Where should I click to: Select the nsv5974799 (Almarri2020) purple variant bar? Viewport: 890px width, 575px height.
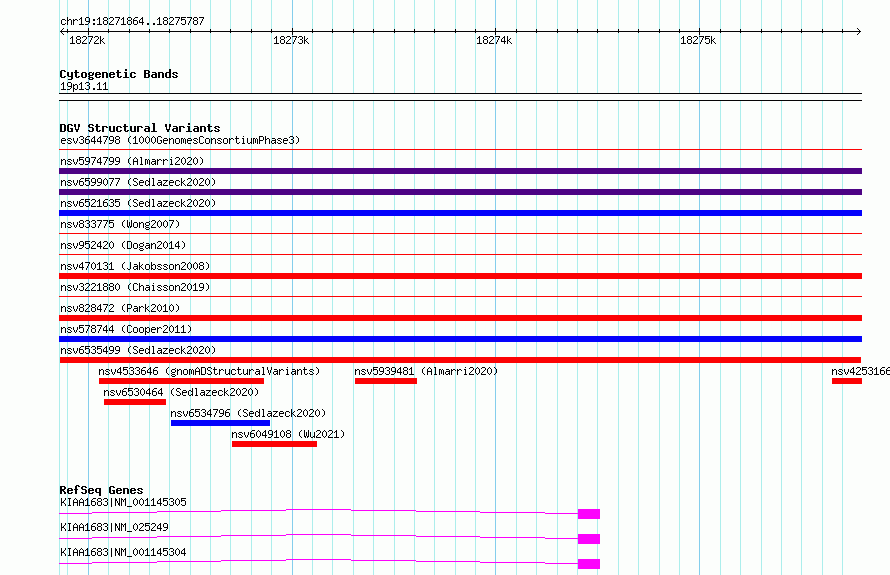[x=460, y=171]
